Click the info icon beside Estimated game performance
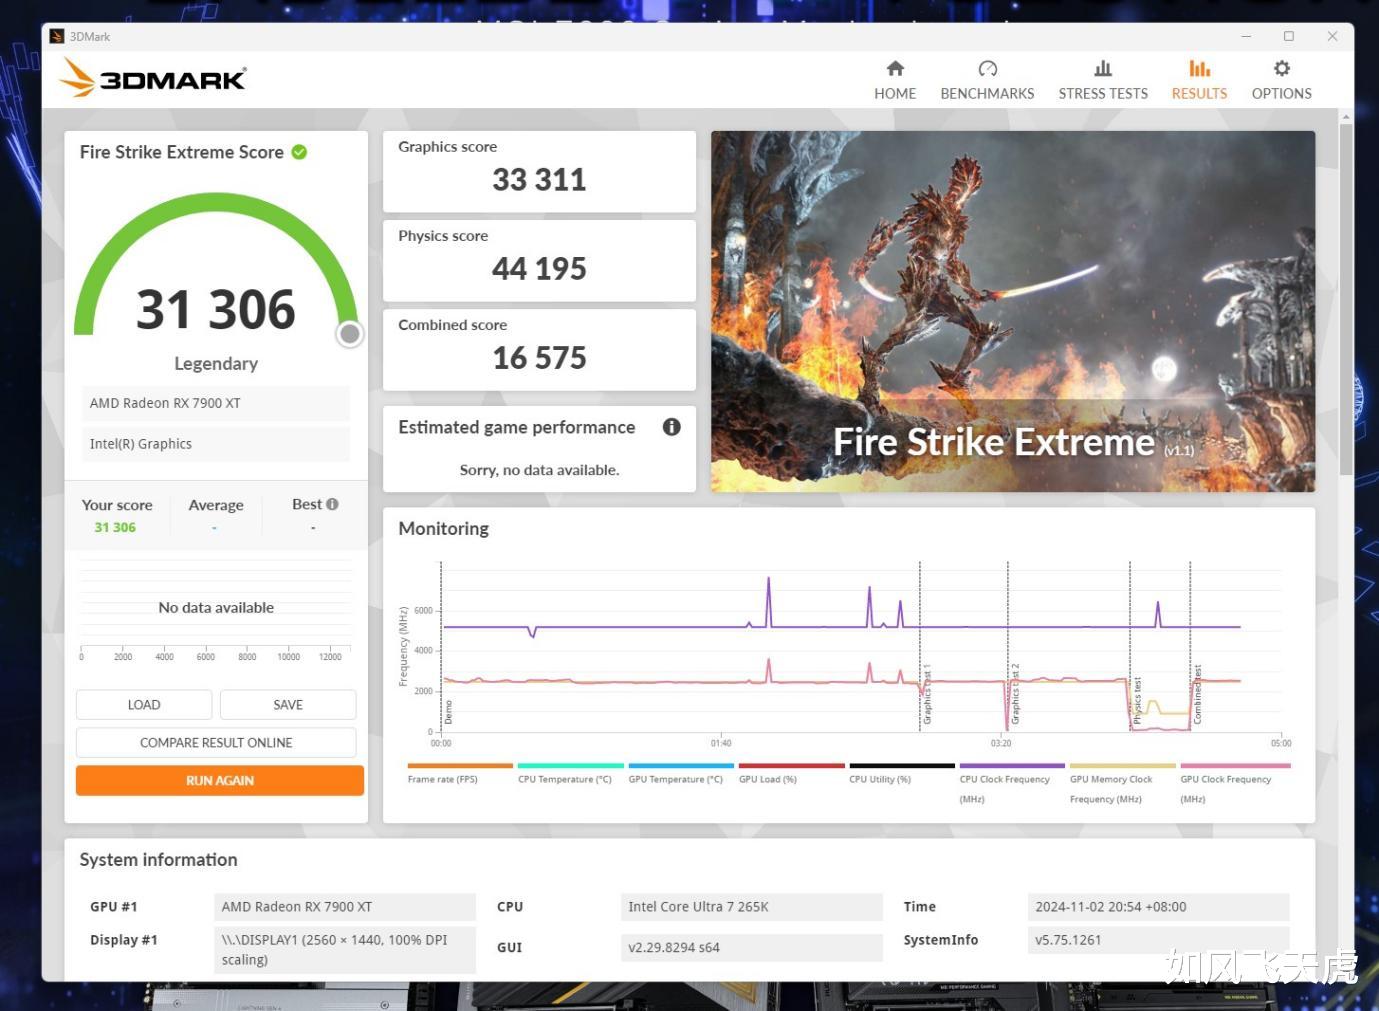This screenshot has width=1379, height=1011. pos(672,427)
